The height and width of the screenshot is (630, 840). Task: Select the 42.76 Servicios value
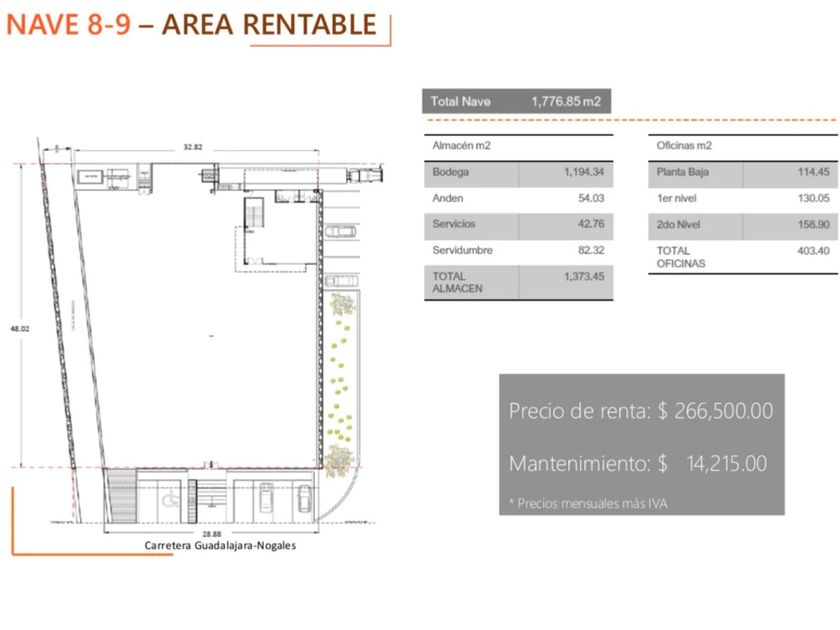point(591,224)
